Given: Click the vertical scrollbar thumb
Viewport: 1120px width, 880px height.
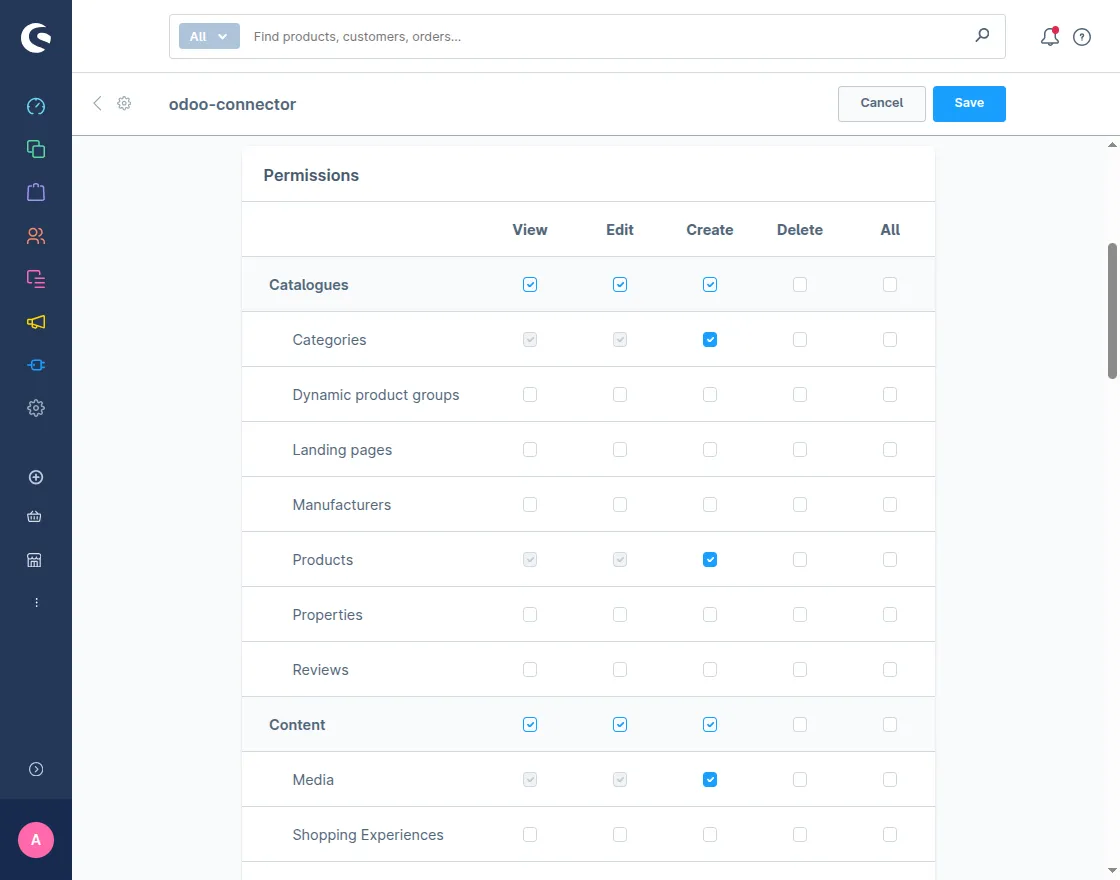Looking at the screenshot, I should point(1112,311).
